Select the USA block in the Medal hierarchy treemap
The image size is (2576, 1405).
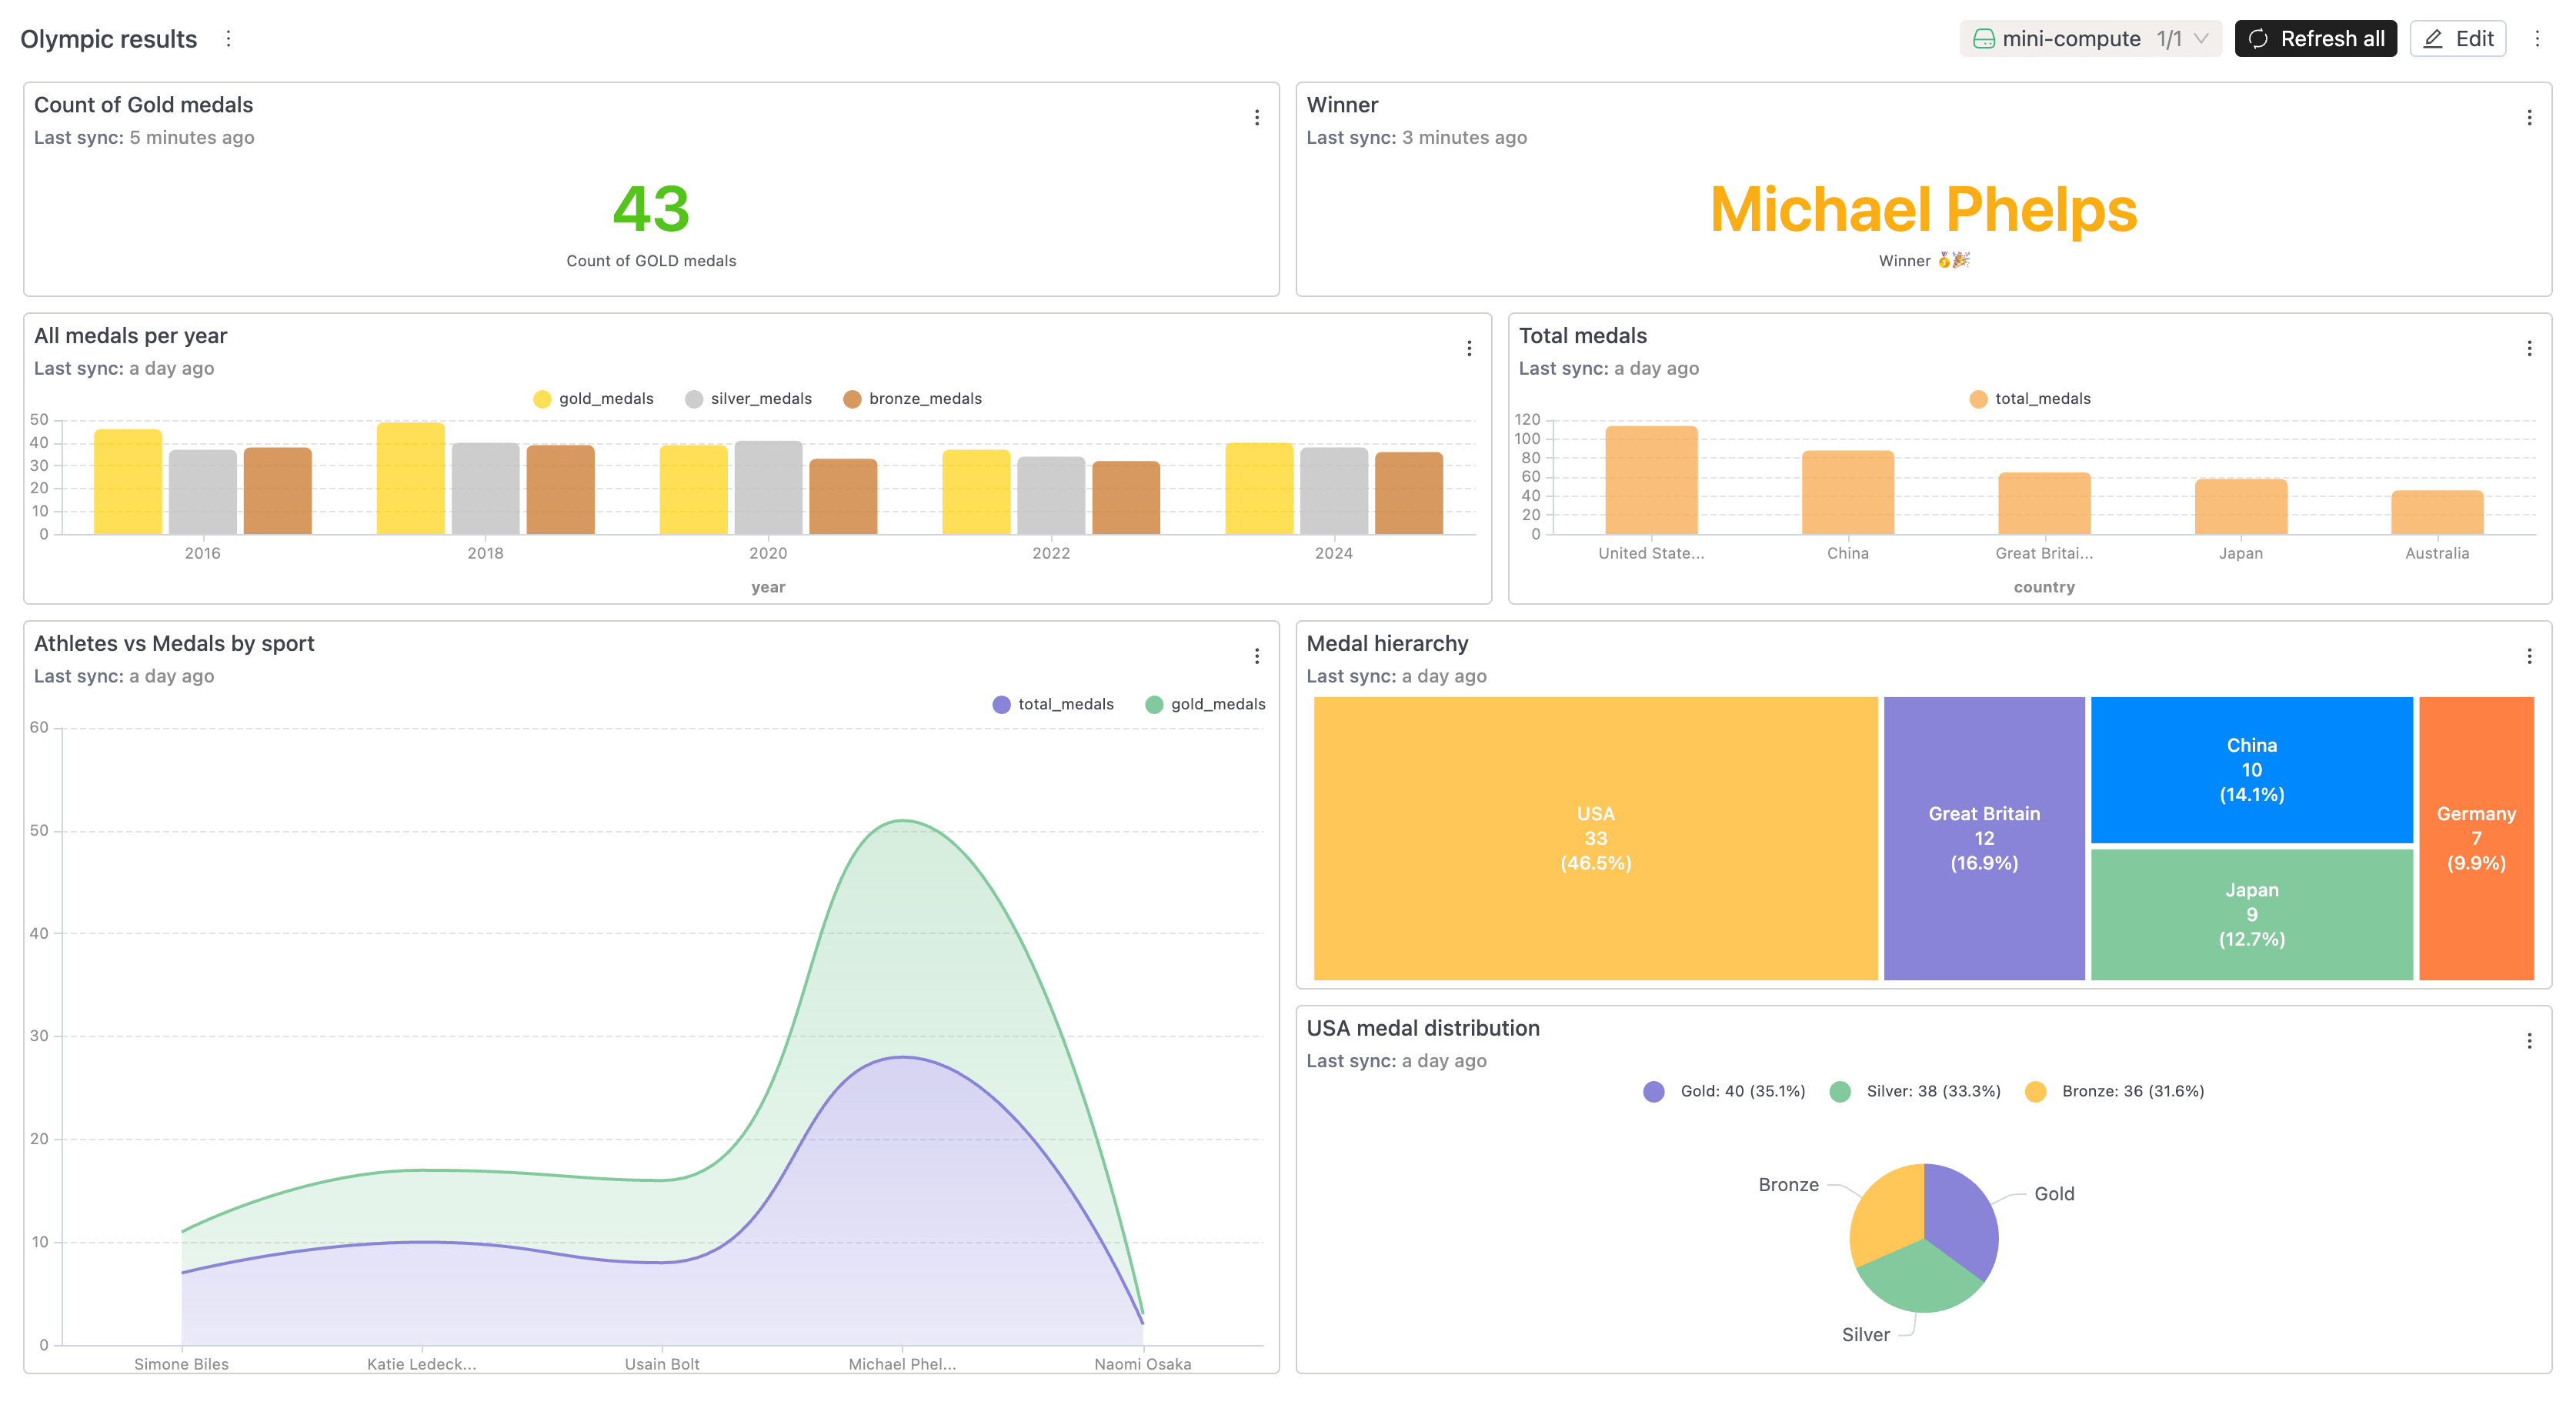click(x=1595, y=838)
